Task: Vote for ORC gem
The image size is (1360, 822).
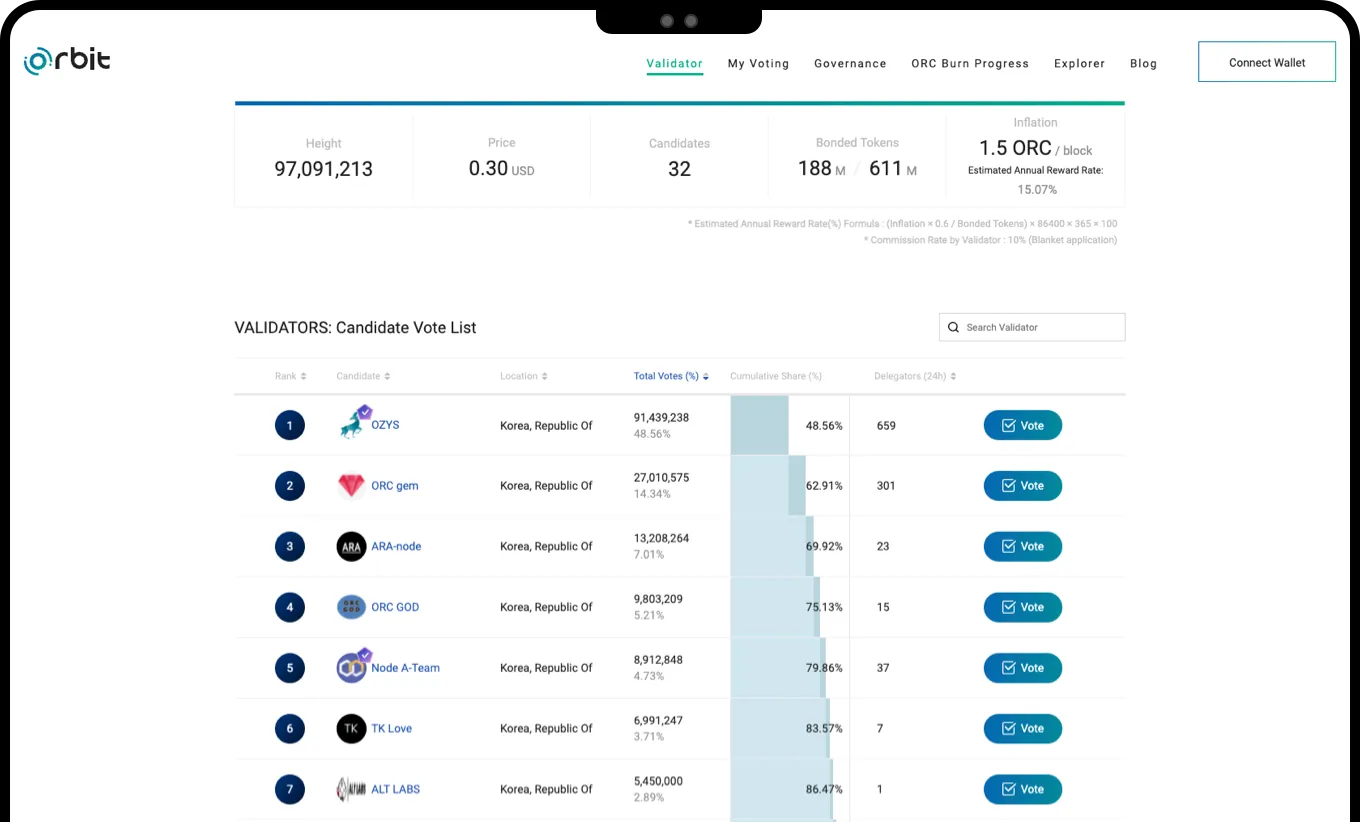Action: [1022, 485]
